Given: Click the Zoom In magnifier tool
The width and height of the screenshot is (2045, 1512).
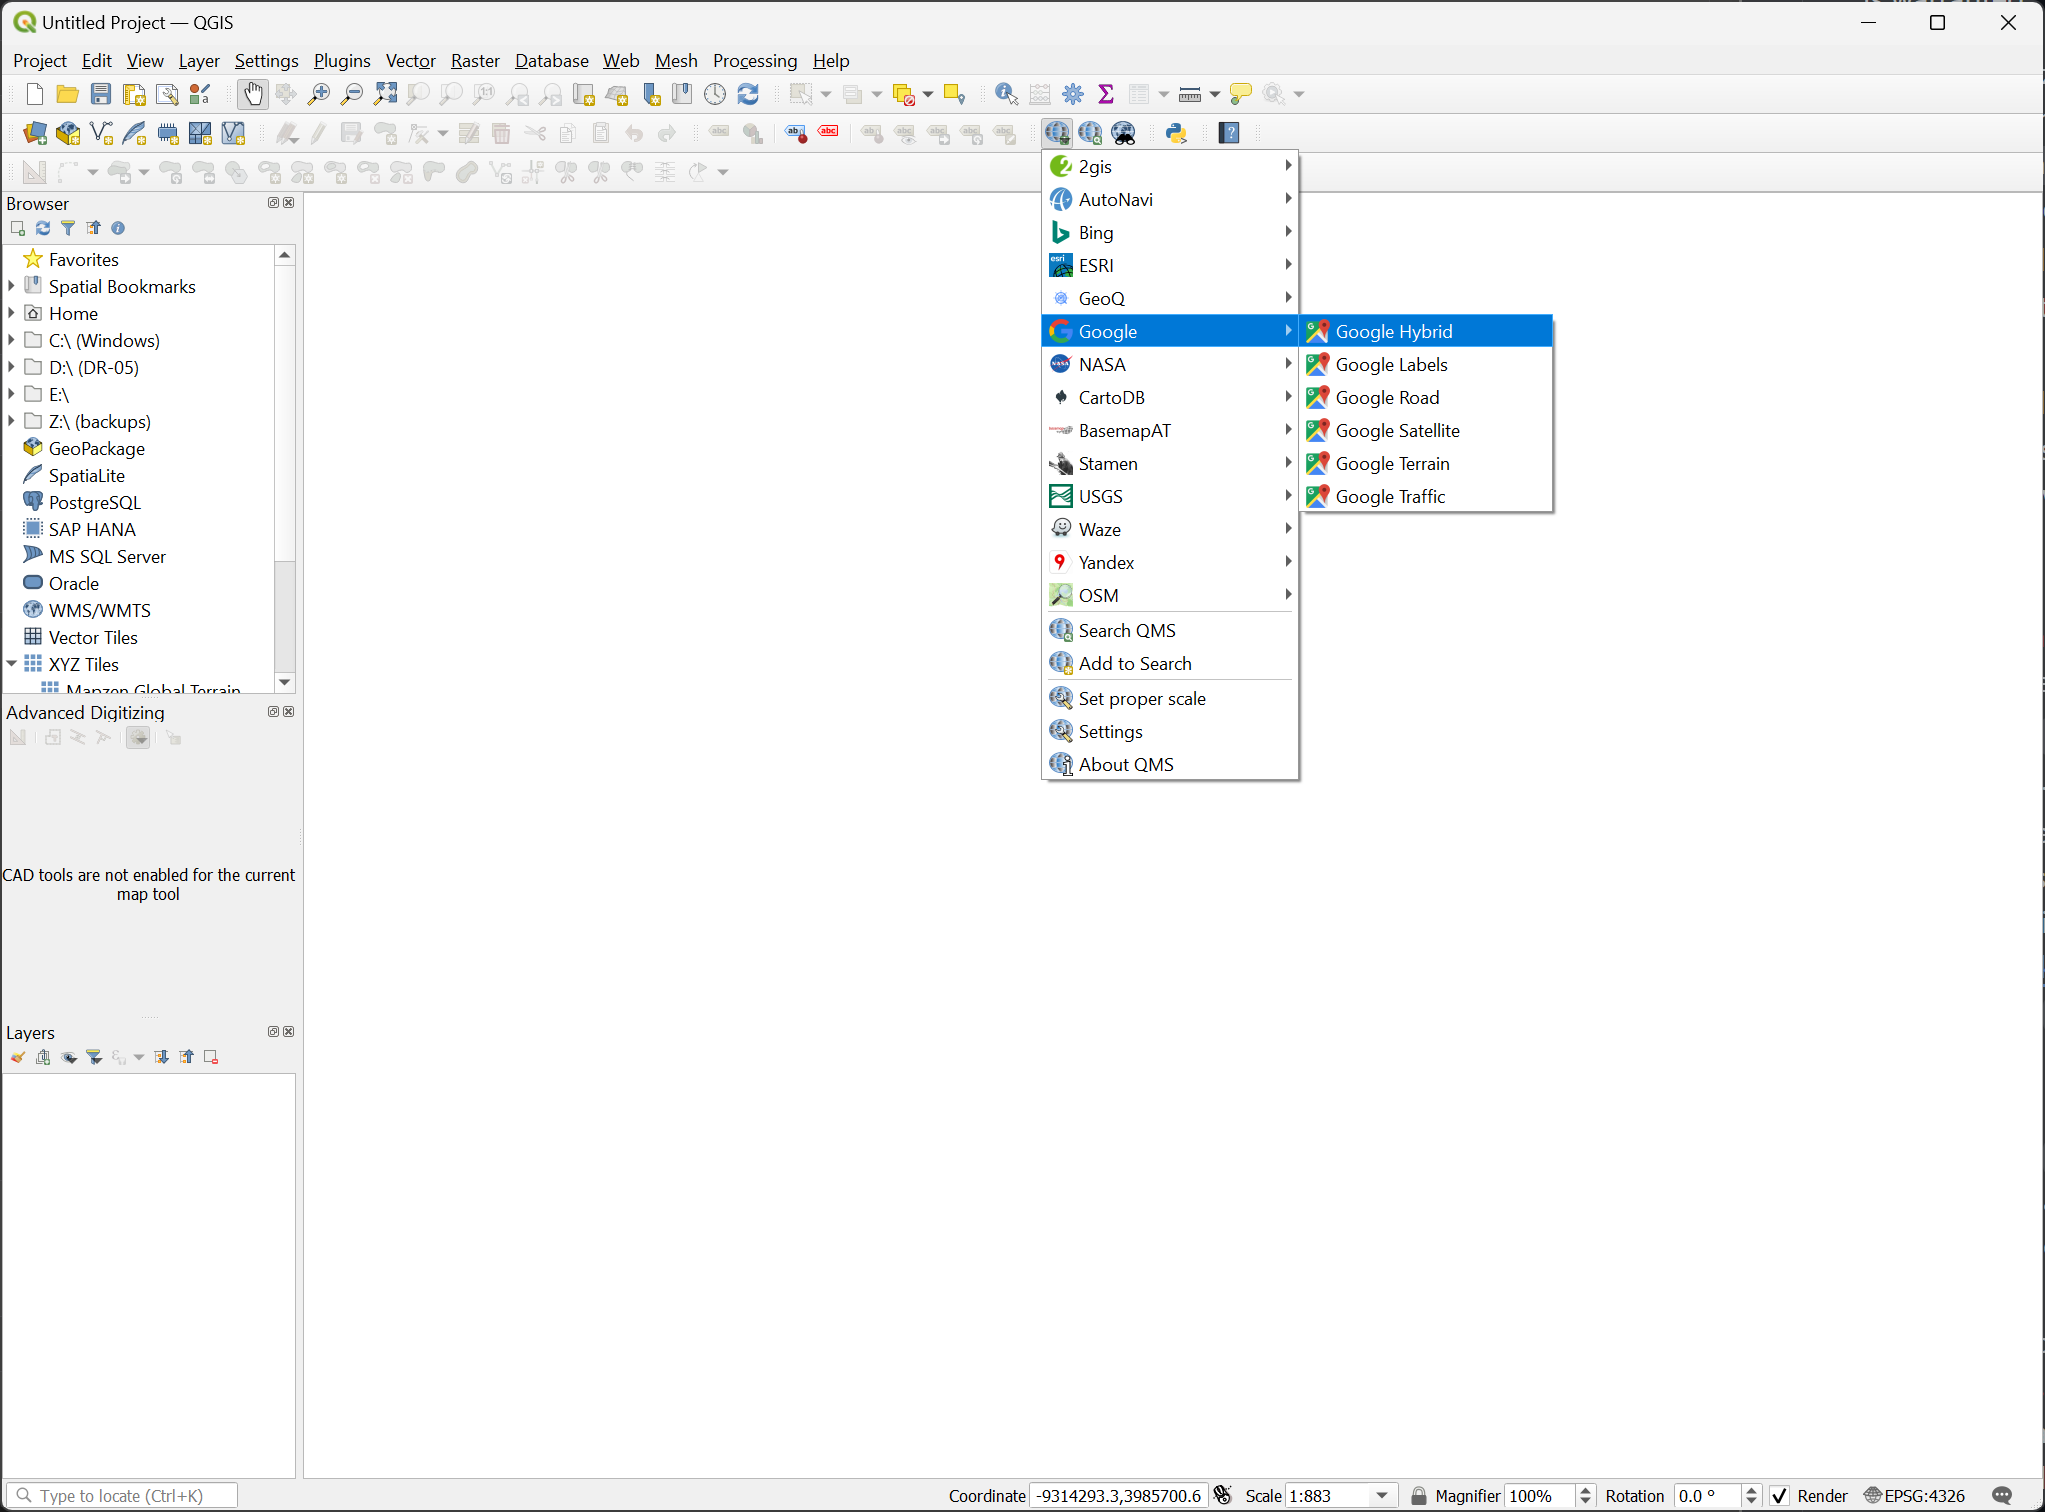Looking at the screenshot, I should pos(319,94).
